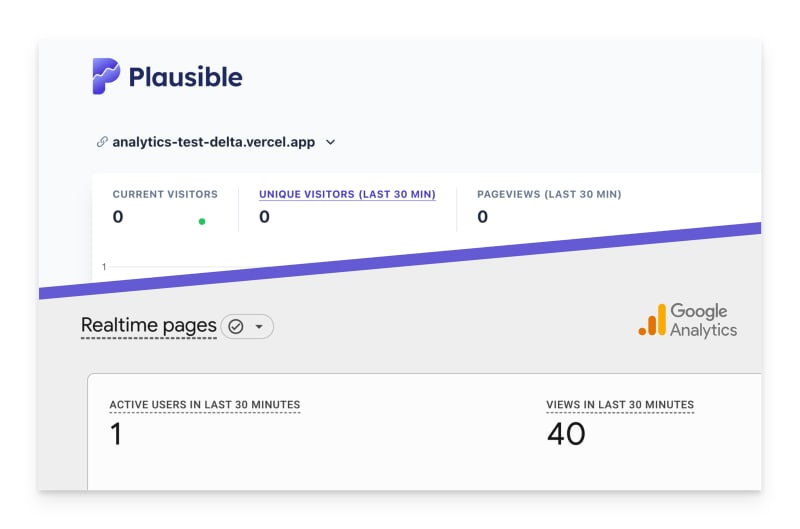Click the graph y-axis label 1

104,267
